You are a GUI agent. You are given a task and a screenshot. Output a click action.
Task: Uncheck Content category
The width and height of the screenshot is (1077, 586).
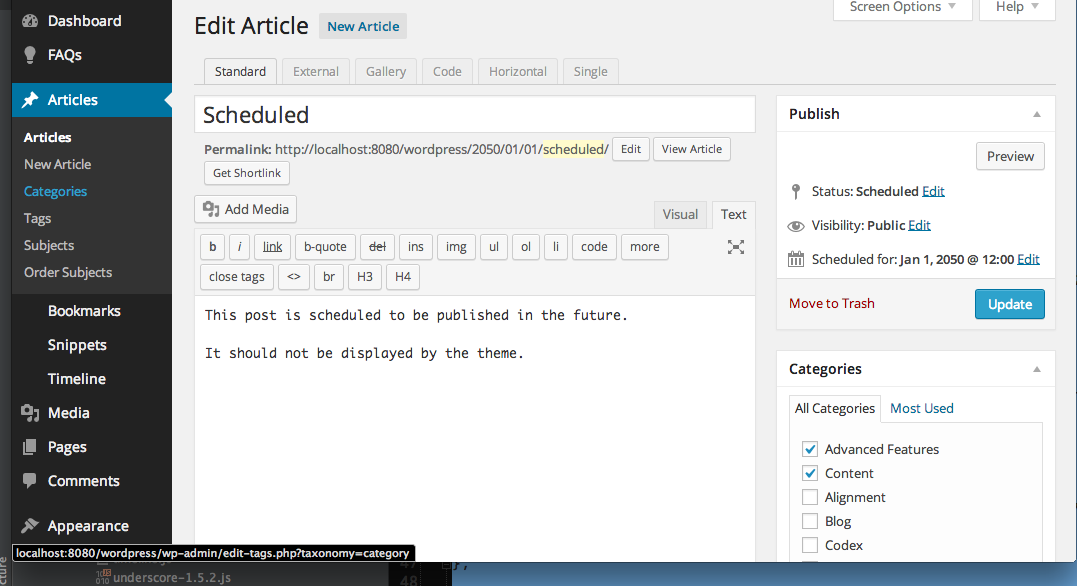[810, 473]
